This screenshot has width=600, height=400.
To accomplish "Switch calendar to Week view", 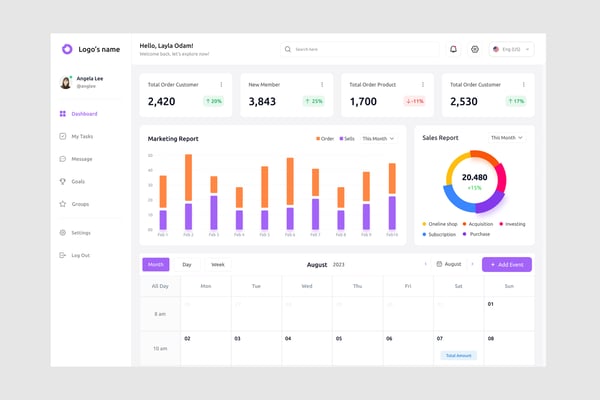I will pyautogui.click(x=218, y=264).
